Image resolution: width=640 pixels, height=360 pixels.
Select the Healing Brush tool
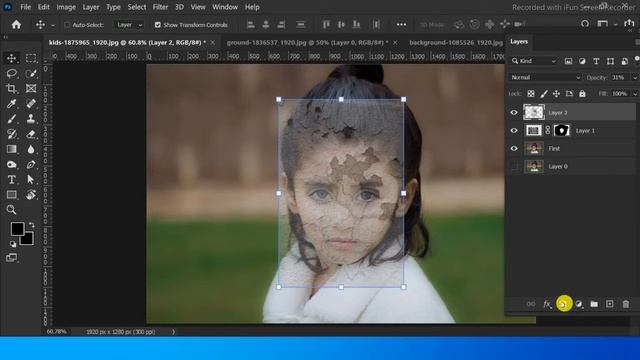click(x=31, y=104)
